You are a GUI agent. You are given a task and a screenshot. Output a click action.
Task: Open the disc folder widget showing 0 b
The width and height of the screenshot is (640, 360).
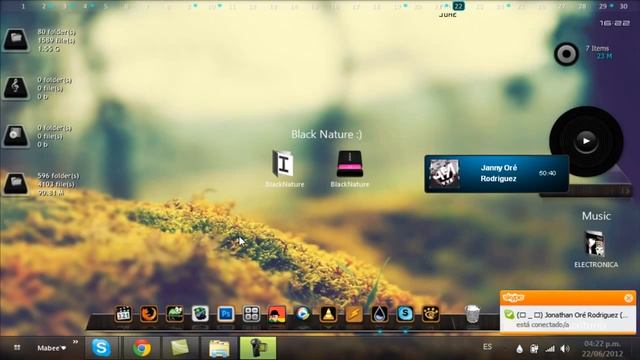[x=16, y=136]
